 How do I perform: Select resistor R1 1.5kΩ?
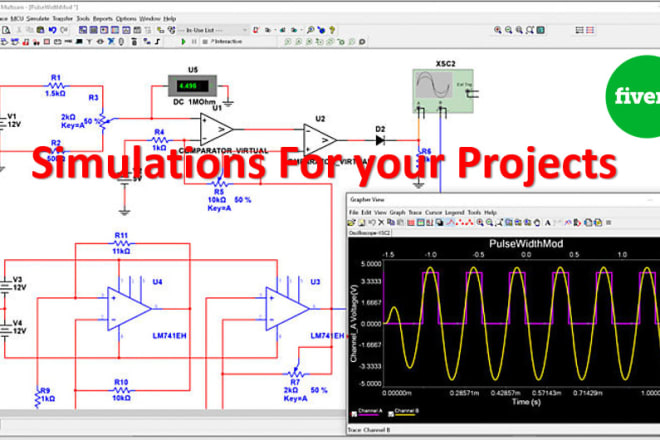tap(56, 86)
